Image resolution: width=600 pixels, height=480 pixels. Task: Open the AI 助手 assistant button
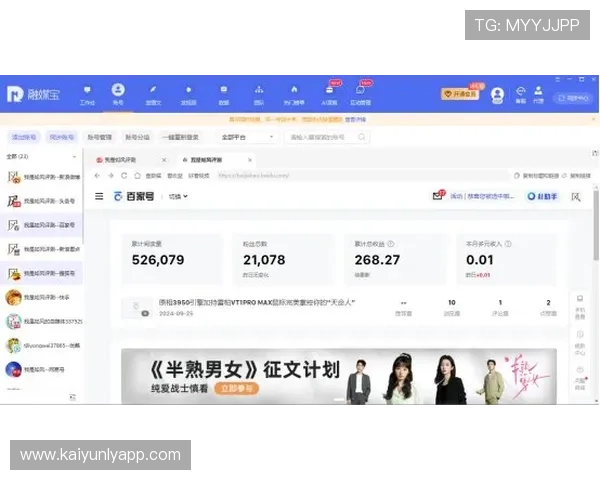click(x=542, y=196)
